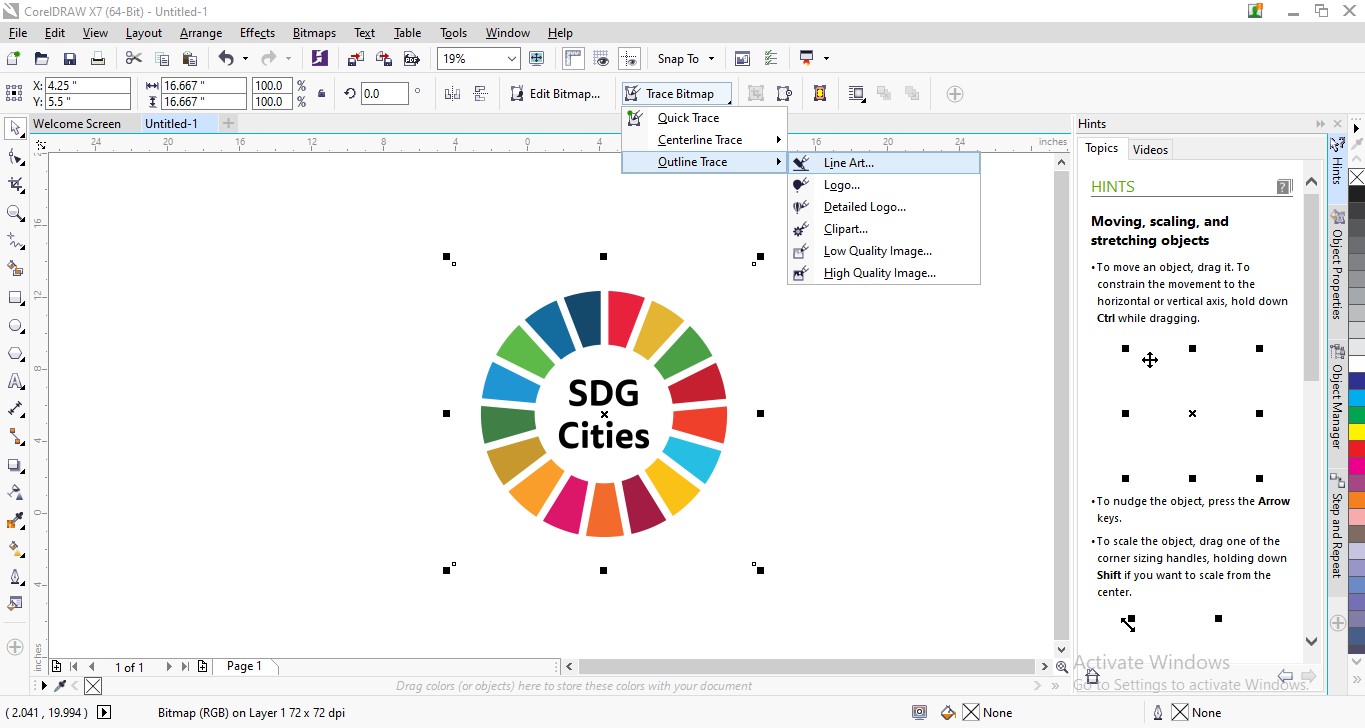Open the Object Properties docker tab
This screenshot has width=1365, height=728.
click(x=1337, y=264)
